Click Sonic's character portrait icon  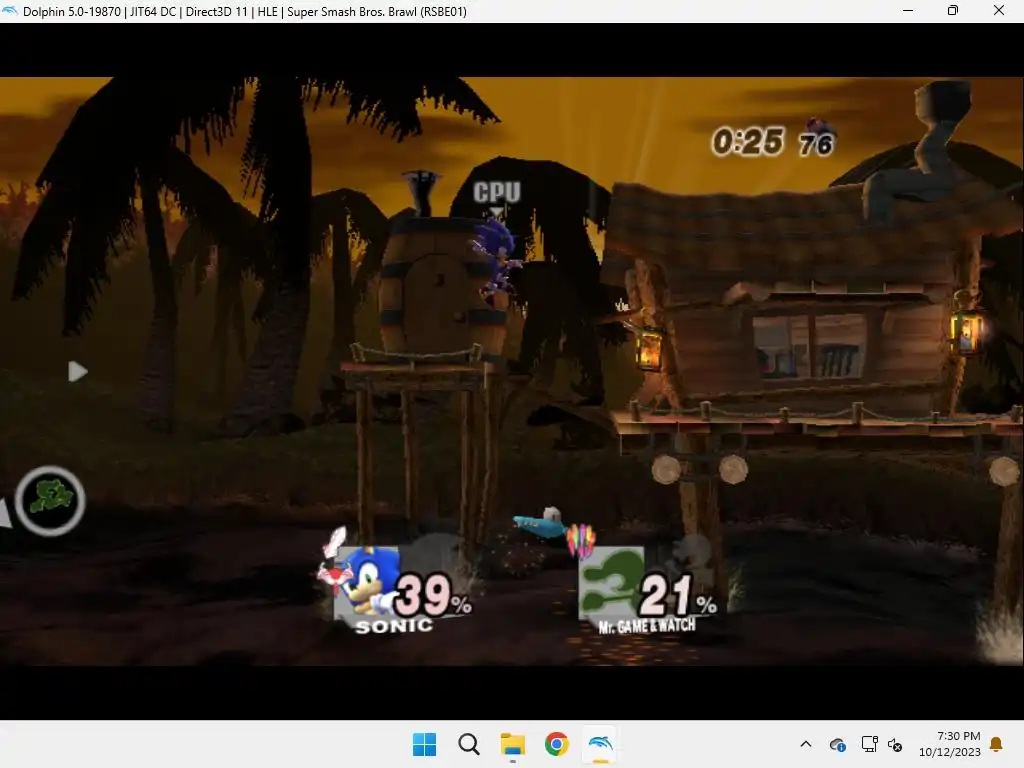coord(366,583)
